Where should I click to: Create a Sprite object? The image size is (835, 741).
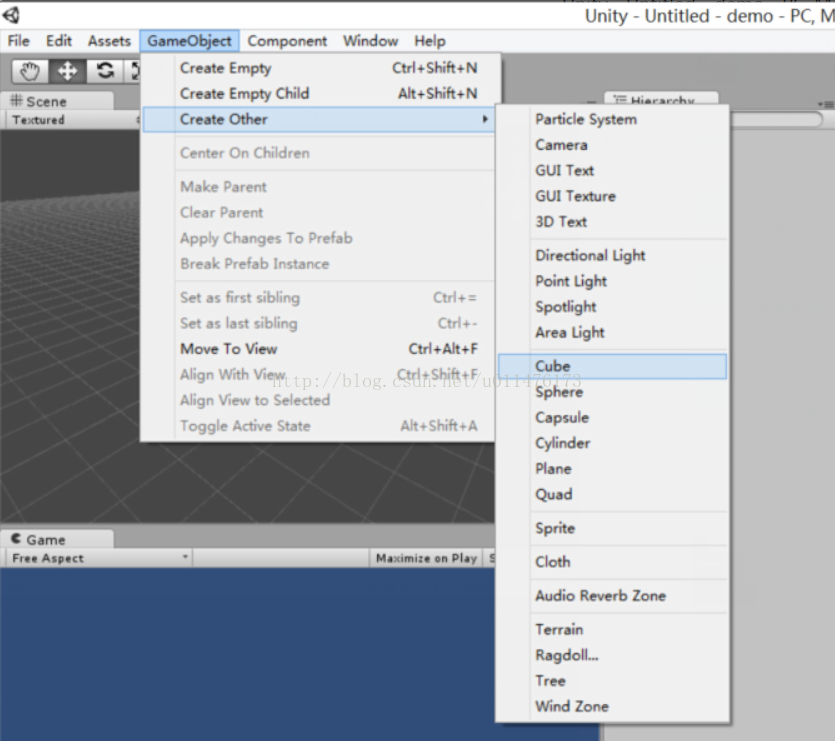pos(612,528)
